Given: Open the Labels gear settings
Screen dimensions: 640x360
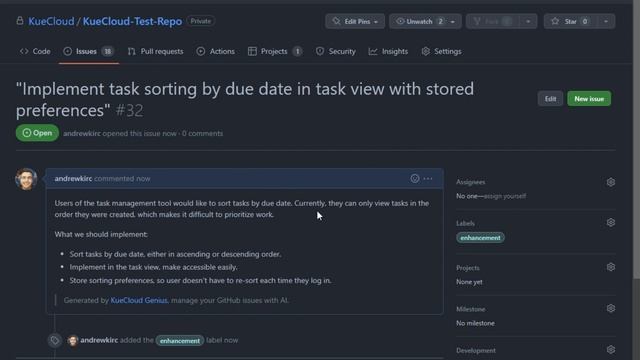Looking at the screenshot, I should coord(611,222).
